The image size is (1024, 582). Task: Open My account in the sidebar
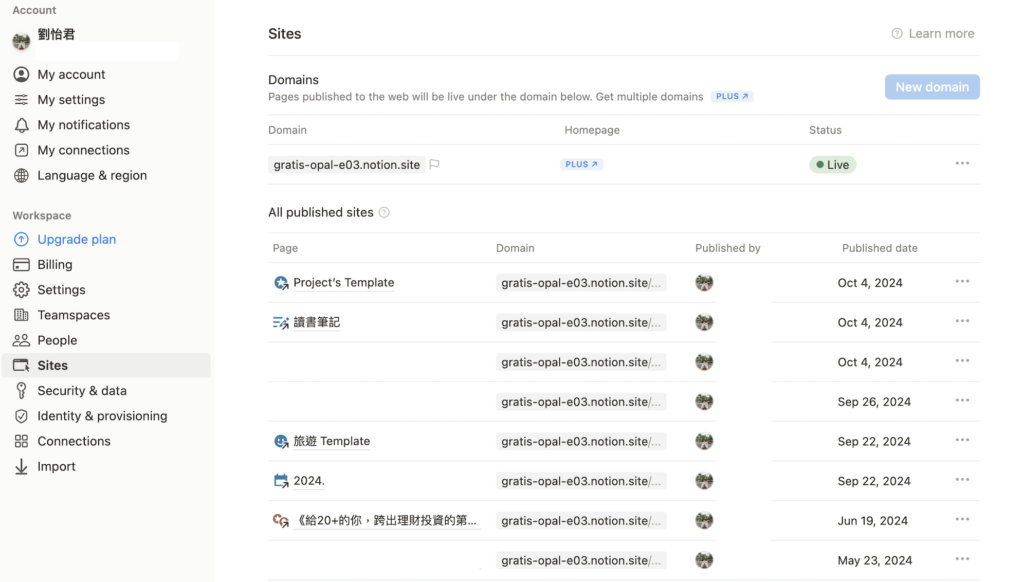tap(71, 75)
